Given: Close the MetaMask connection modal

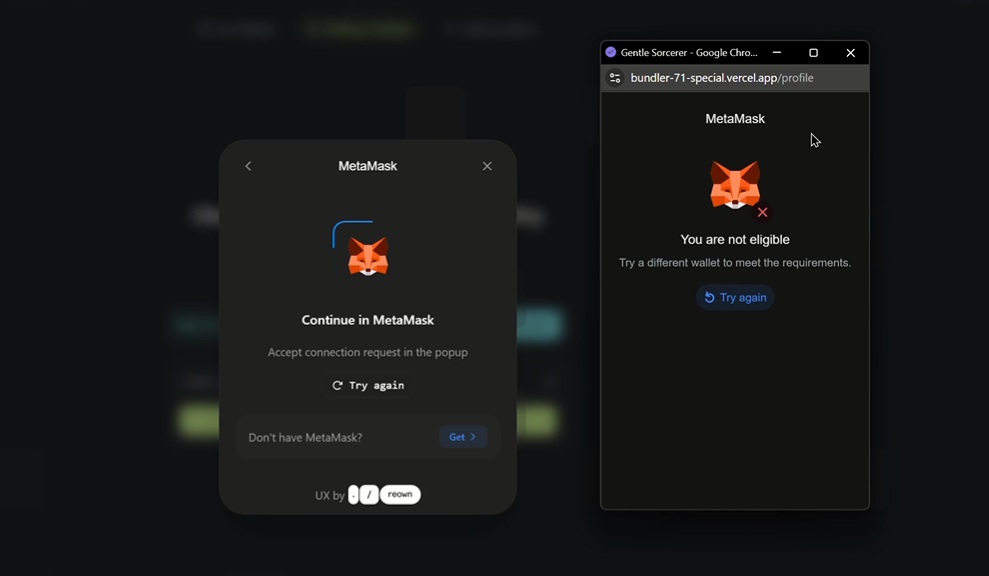Looking at the screenshot, I should [x=487, y=166].
